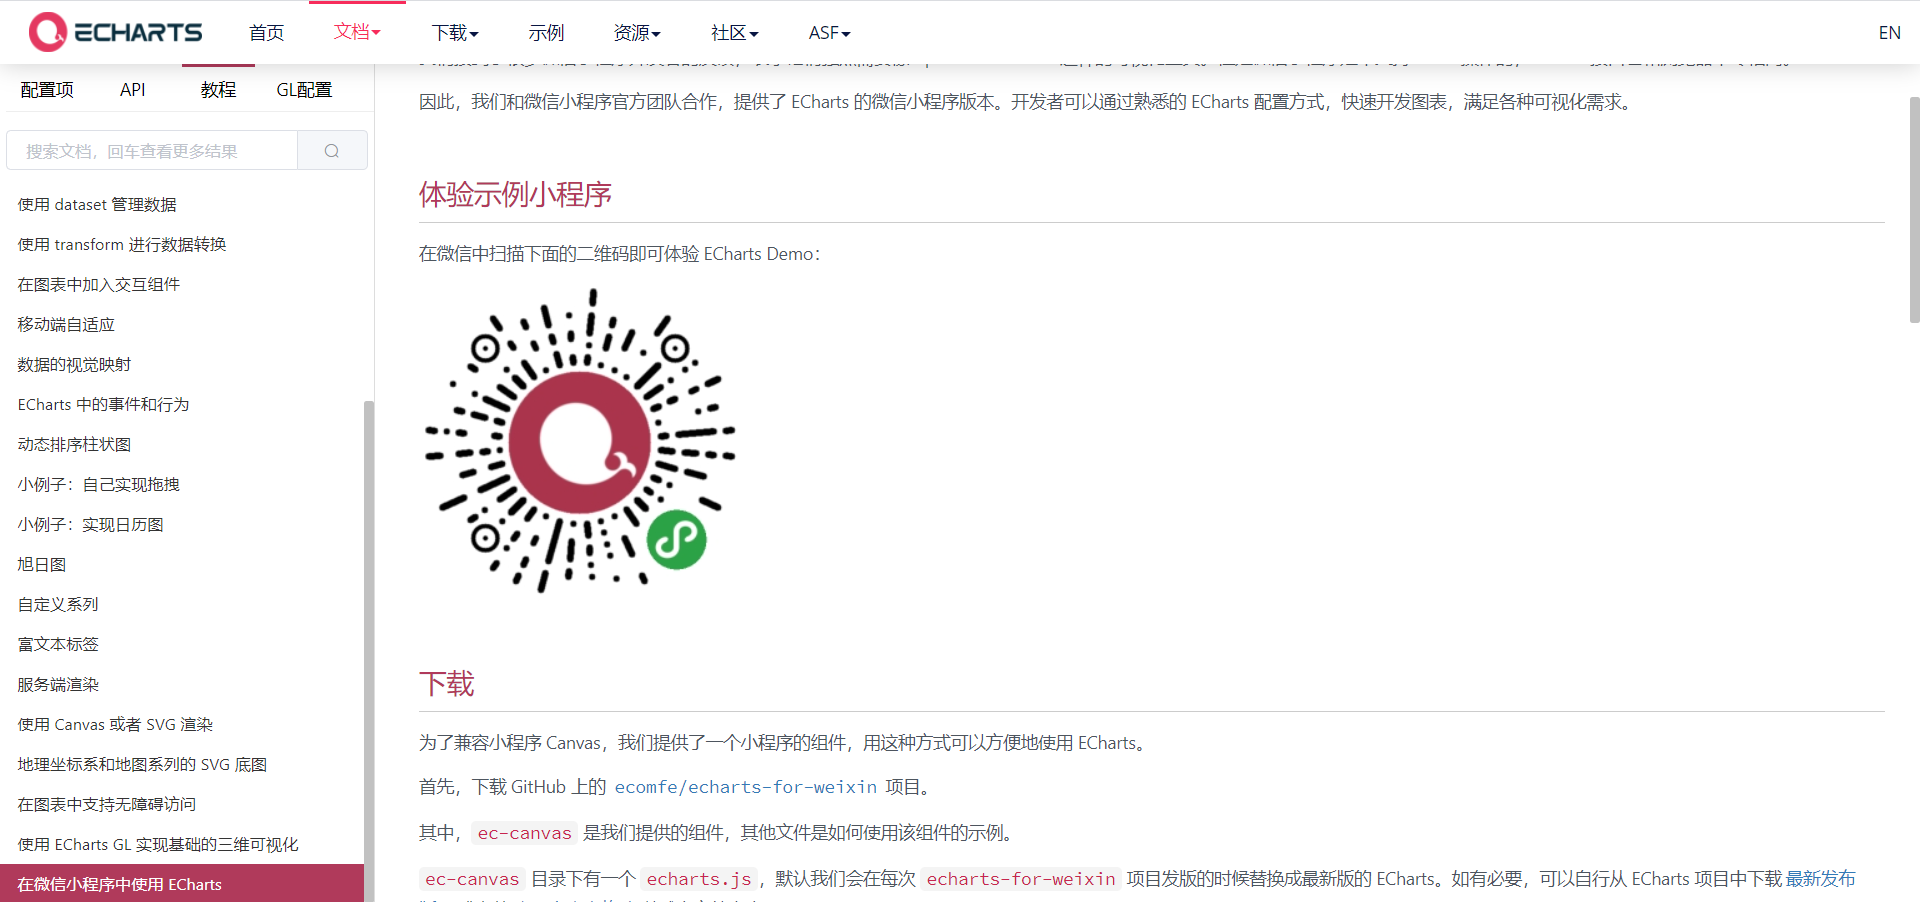The height and width of the screenshot is (902, 1920).
Task: Open the ASF dropdown
Action: tap(828, 32)
